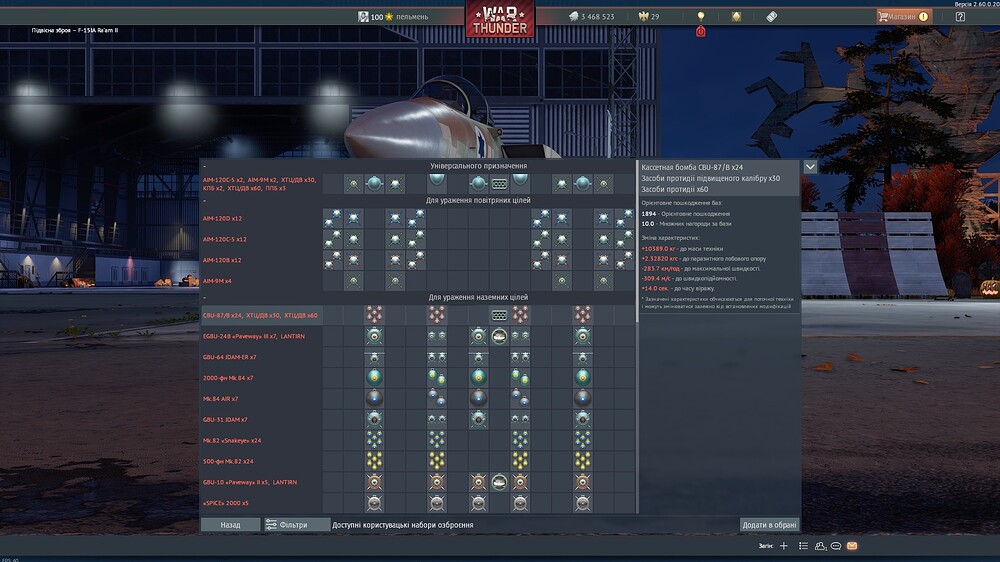Open player profile avatar next to пельмень
1000x562 pixels.
363,17
